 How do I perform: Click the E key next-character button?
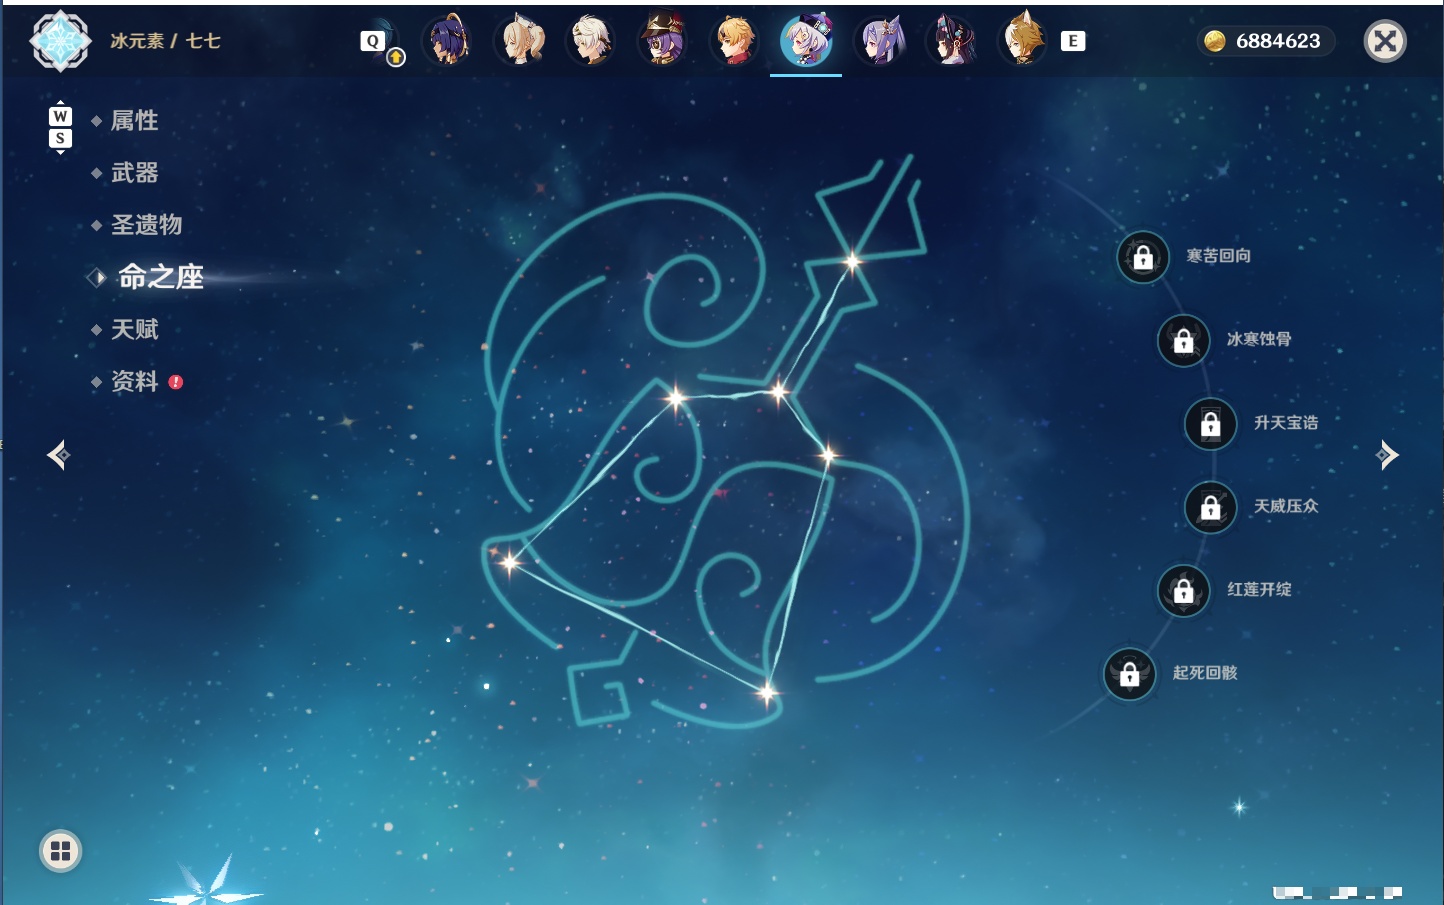click(x=1073, y=41)
